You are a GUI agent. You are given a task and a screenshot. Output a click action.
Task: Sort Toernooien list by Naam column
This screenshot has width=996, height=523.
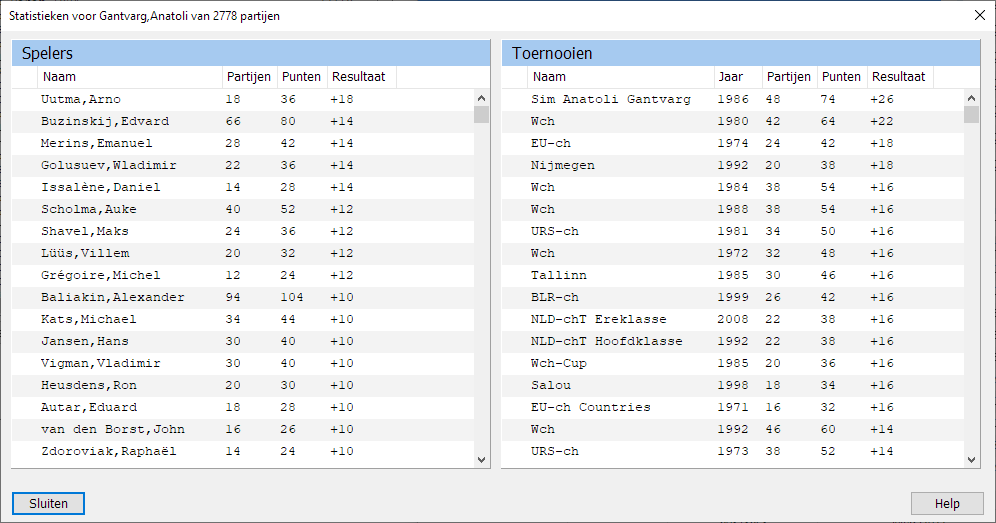(621, 77)
